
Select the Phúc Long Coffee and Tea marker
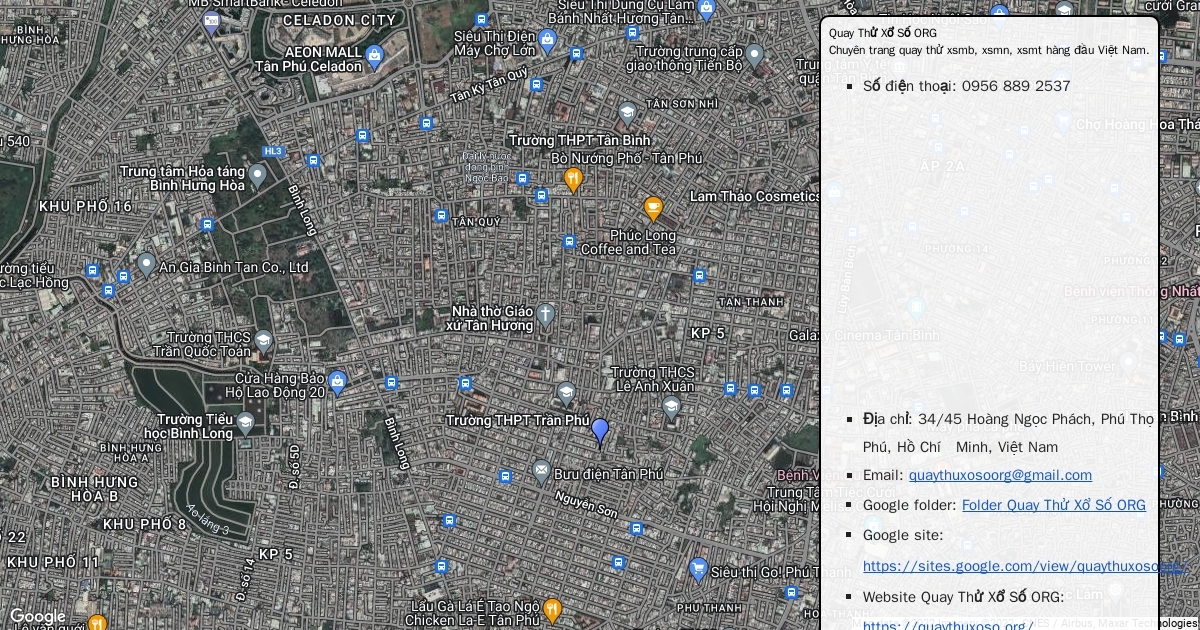coord(653,209)
